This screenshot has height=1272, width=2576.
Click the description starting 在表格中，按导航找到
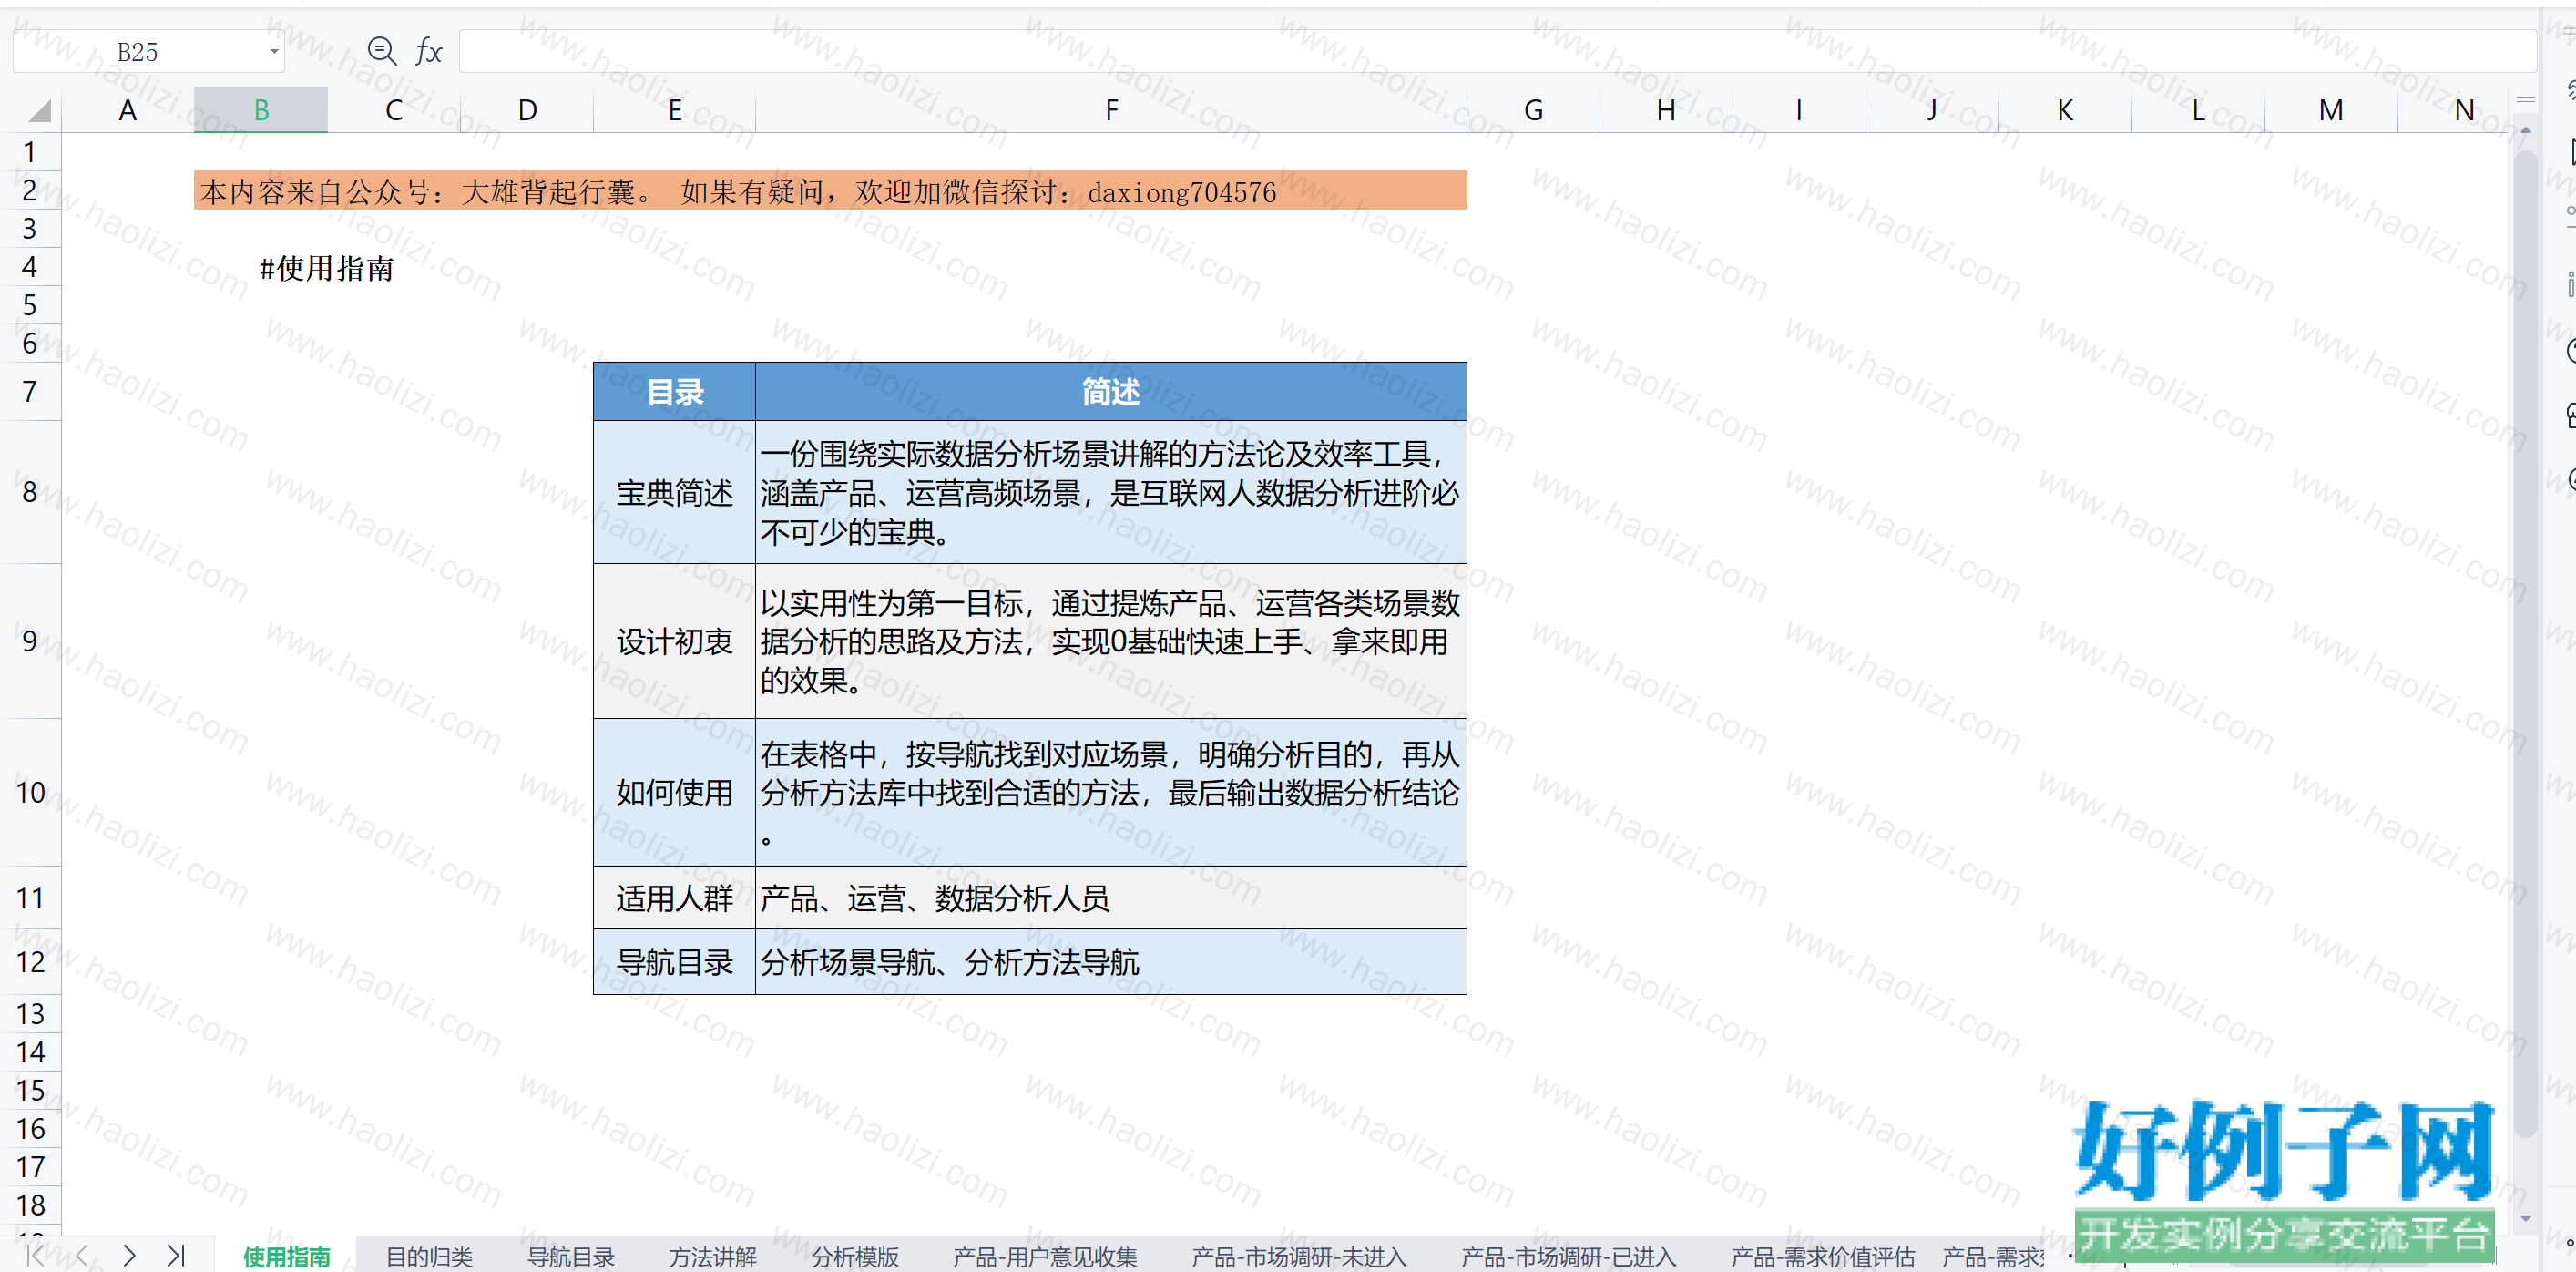[x=1111, y=792]
